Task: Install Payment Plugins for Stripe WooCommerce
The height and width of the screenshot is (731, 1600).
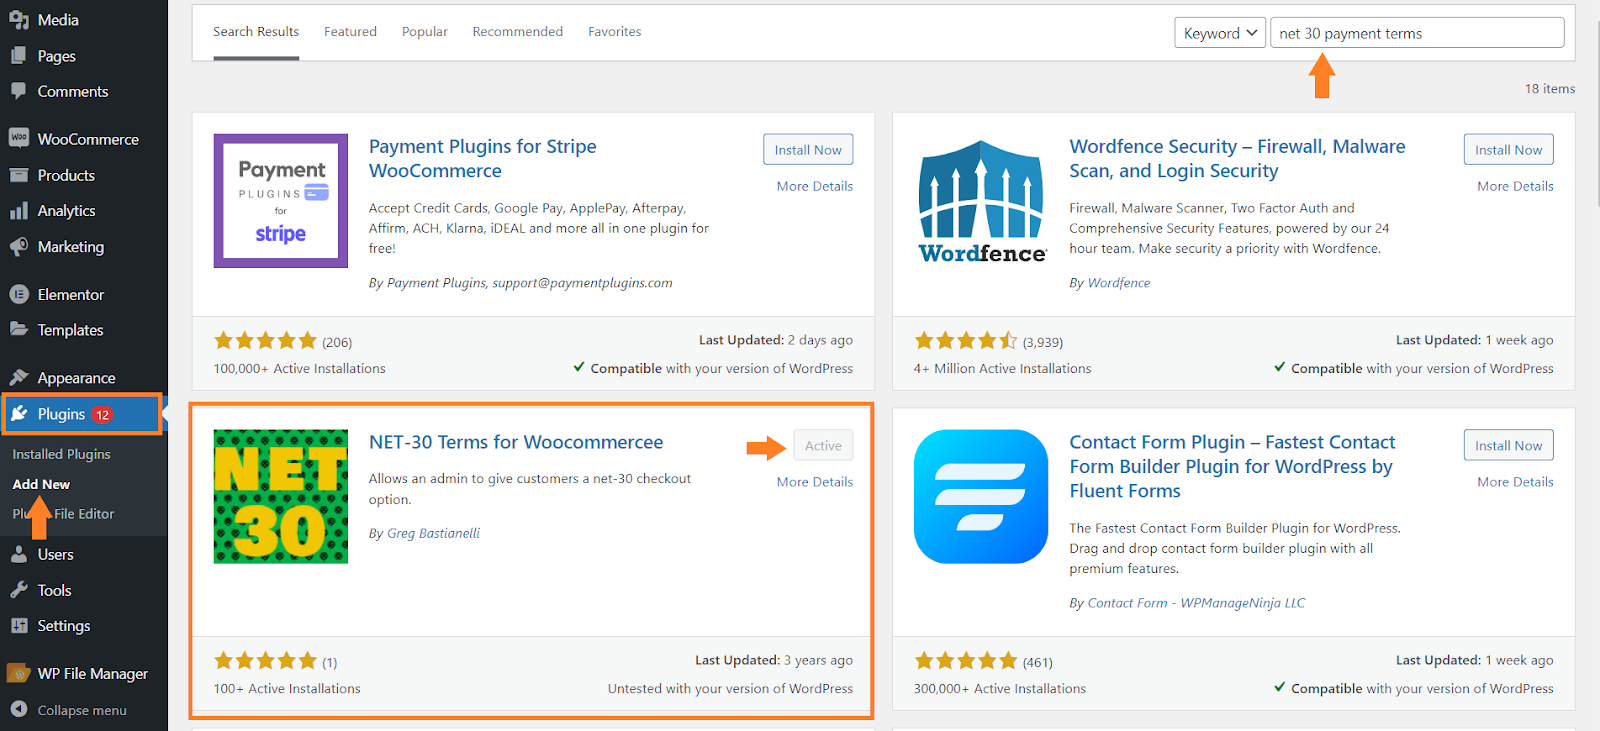Action: (808, 150)
